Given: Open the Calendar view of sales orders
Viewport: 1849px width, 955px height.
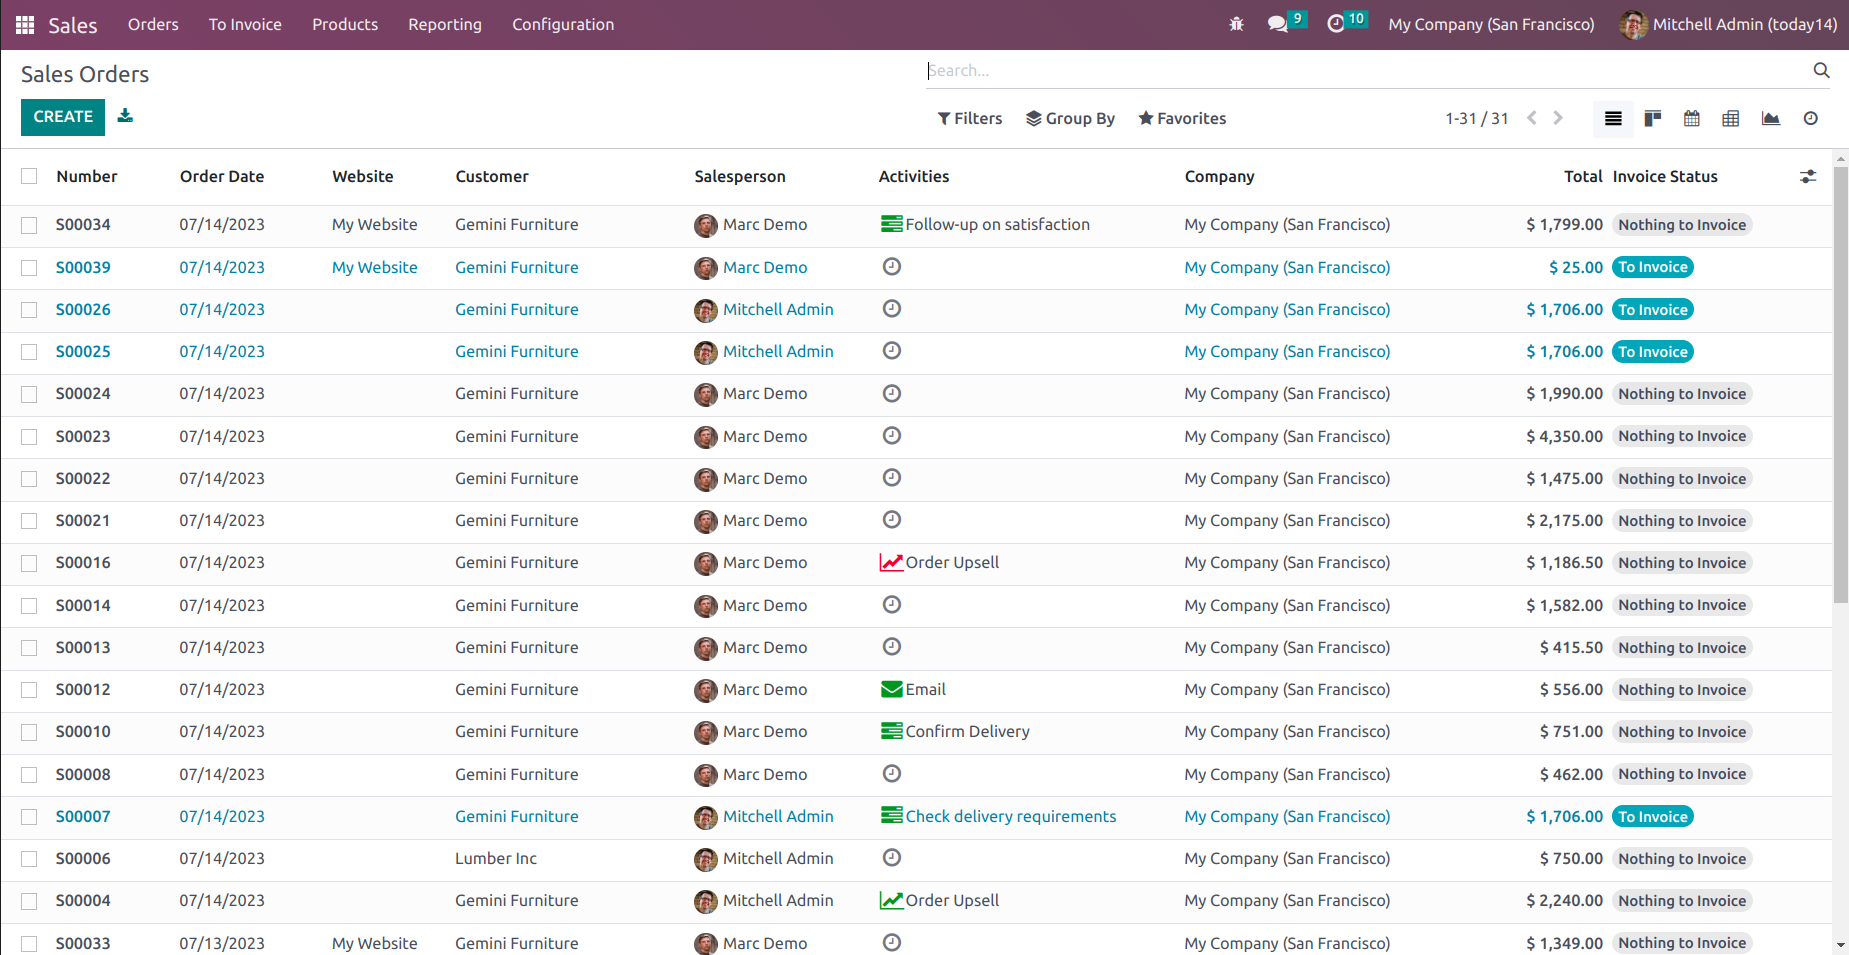Looking at the screenshot, I should click(x=1692, y=118).
